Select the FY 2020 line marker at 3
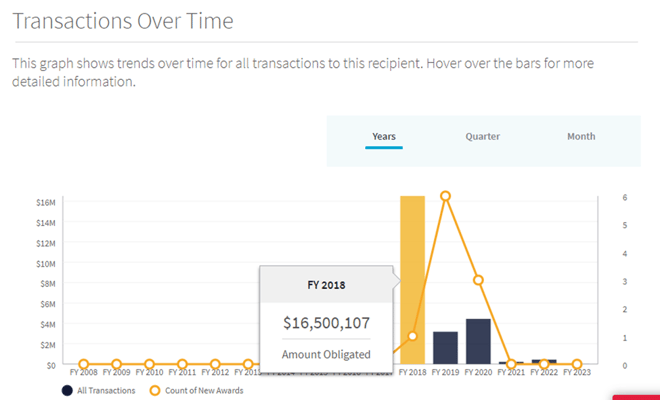The height and width of the screenshot is (400, 660). pyautogui.click(x=478, y=280)
